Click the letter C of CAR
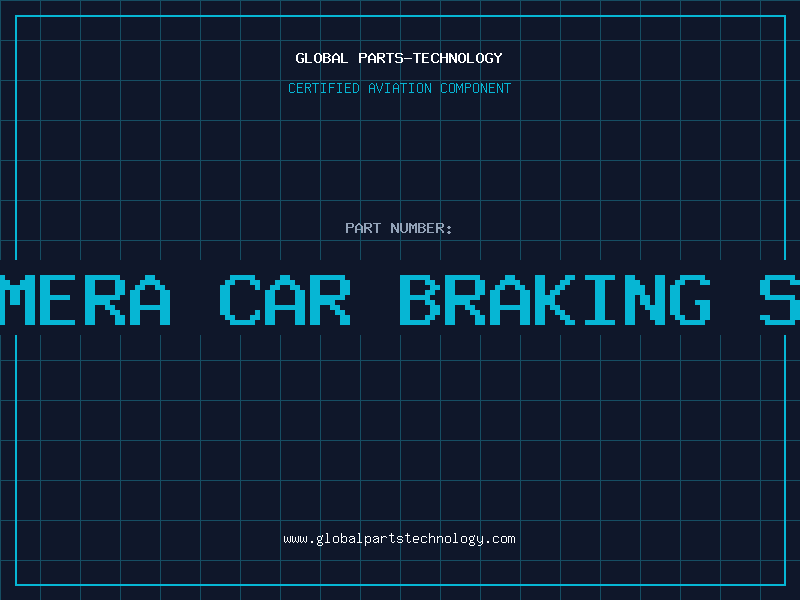800x600 pixels. click(x=240, y=299)
